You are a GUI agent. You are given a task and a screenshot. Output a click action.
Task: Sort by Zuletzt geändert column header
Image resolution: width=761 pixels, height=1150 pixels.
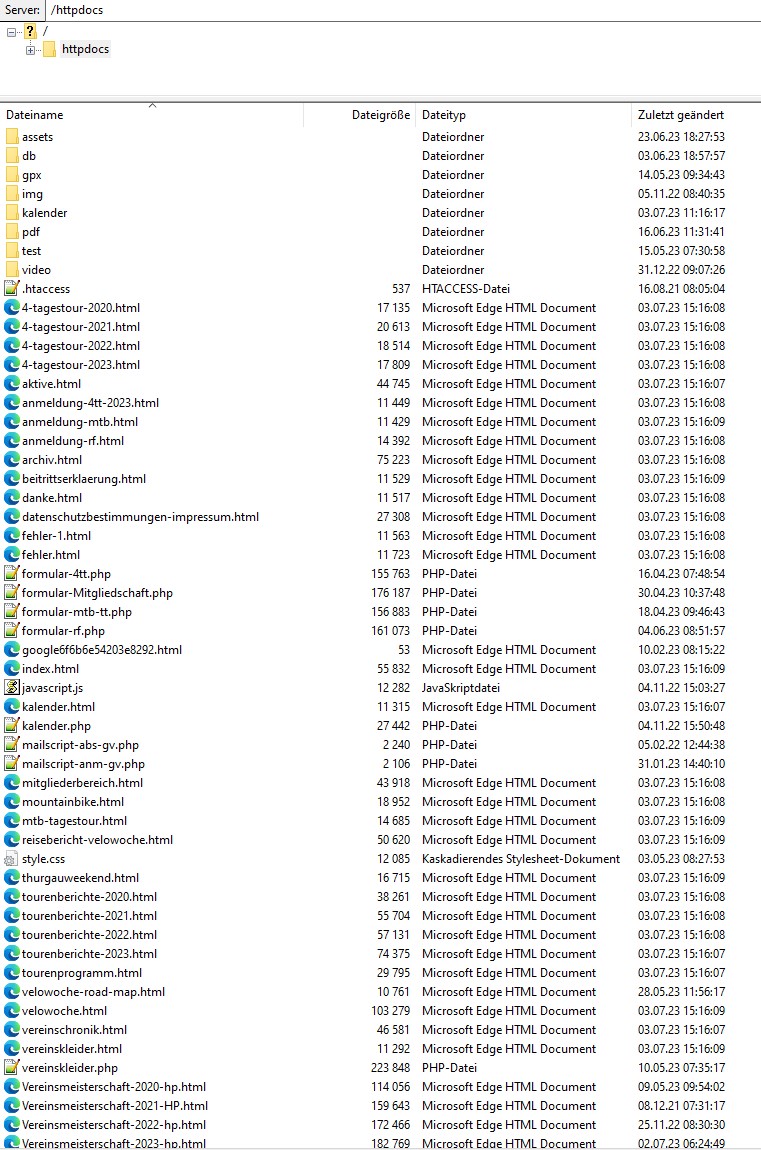coord(680,115)
